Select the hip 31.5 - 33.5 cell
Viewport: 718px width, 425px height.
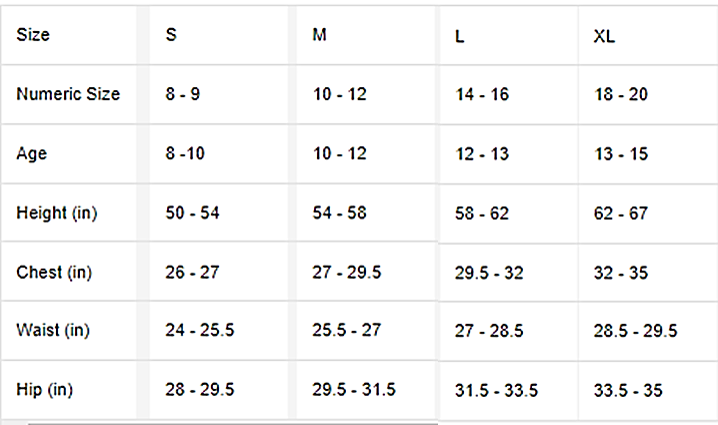pyautogui.click(x=497, y=390)
